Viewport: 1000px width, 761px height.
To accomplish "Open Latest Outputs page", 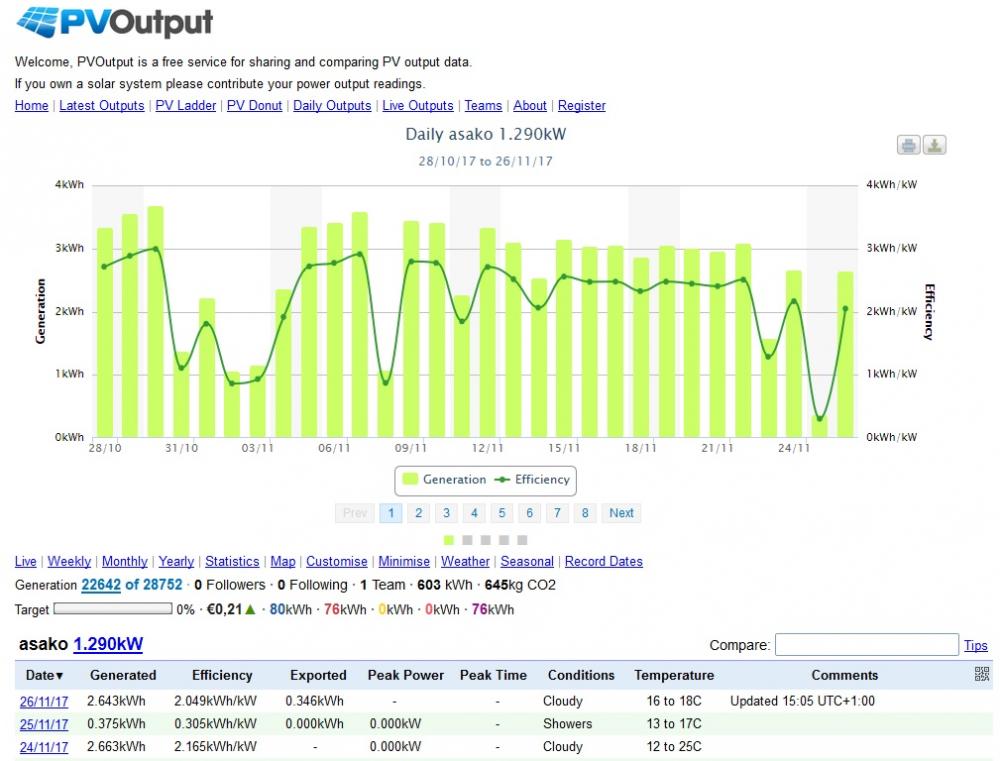I will click(x=101, y=105).
